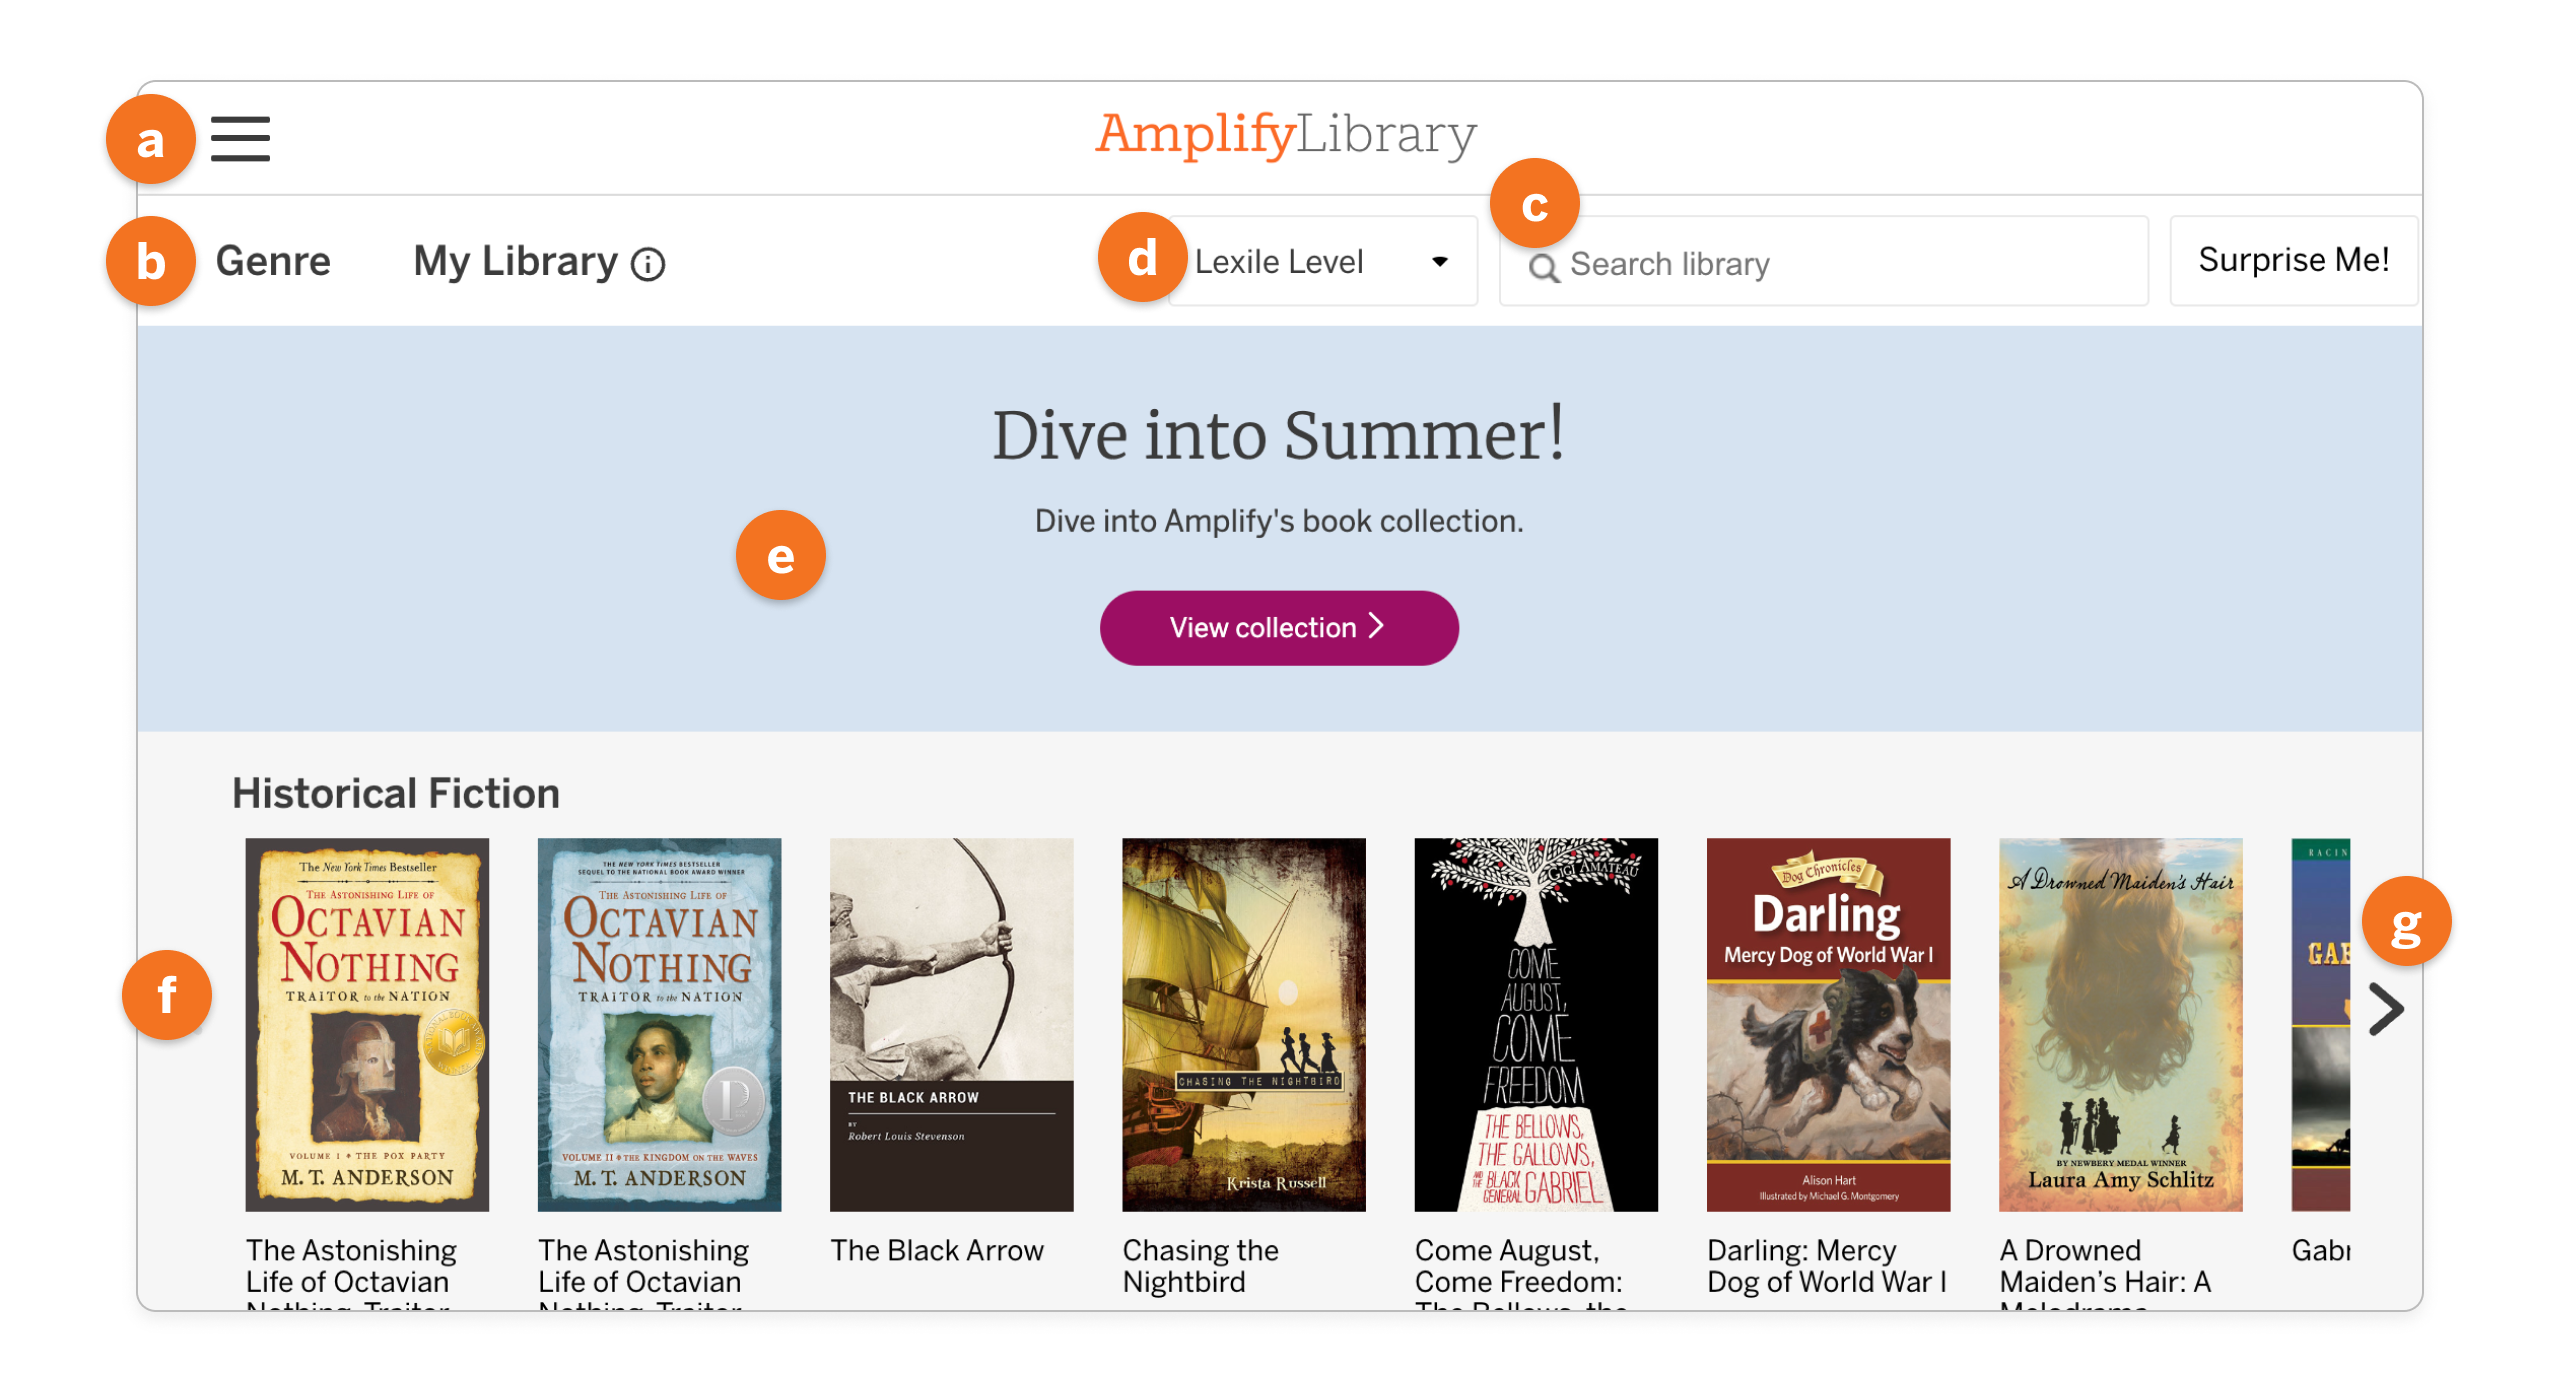The image size is (2560, 1392).
Task: Click View collection for Dive into Summer
Action: coord(1279,627)
